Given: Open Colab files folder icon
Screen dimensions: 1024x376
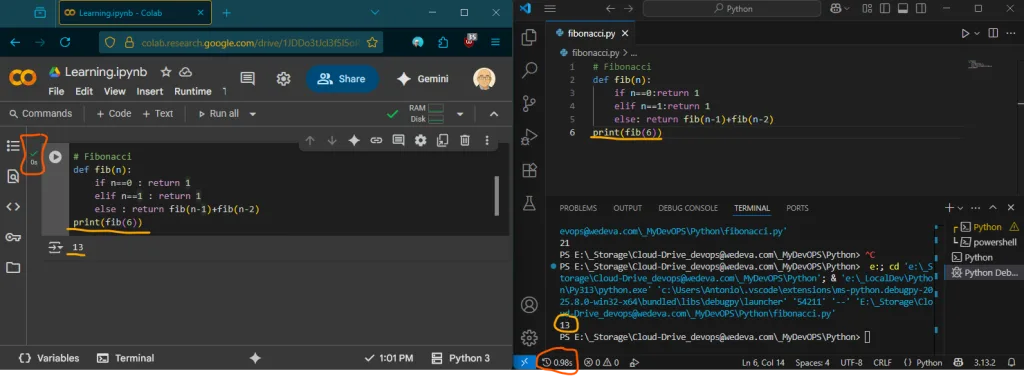Looking at the screenshot, I should 12,267.
